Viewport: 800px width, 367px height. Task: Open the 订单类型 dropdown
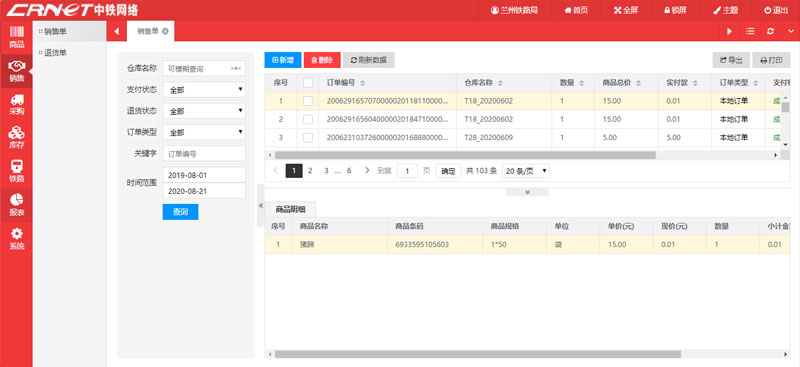click(204, 132)
